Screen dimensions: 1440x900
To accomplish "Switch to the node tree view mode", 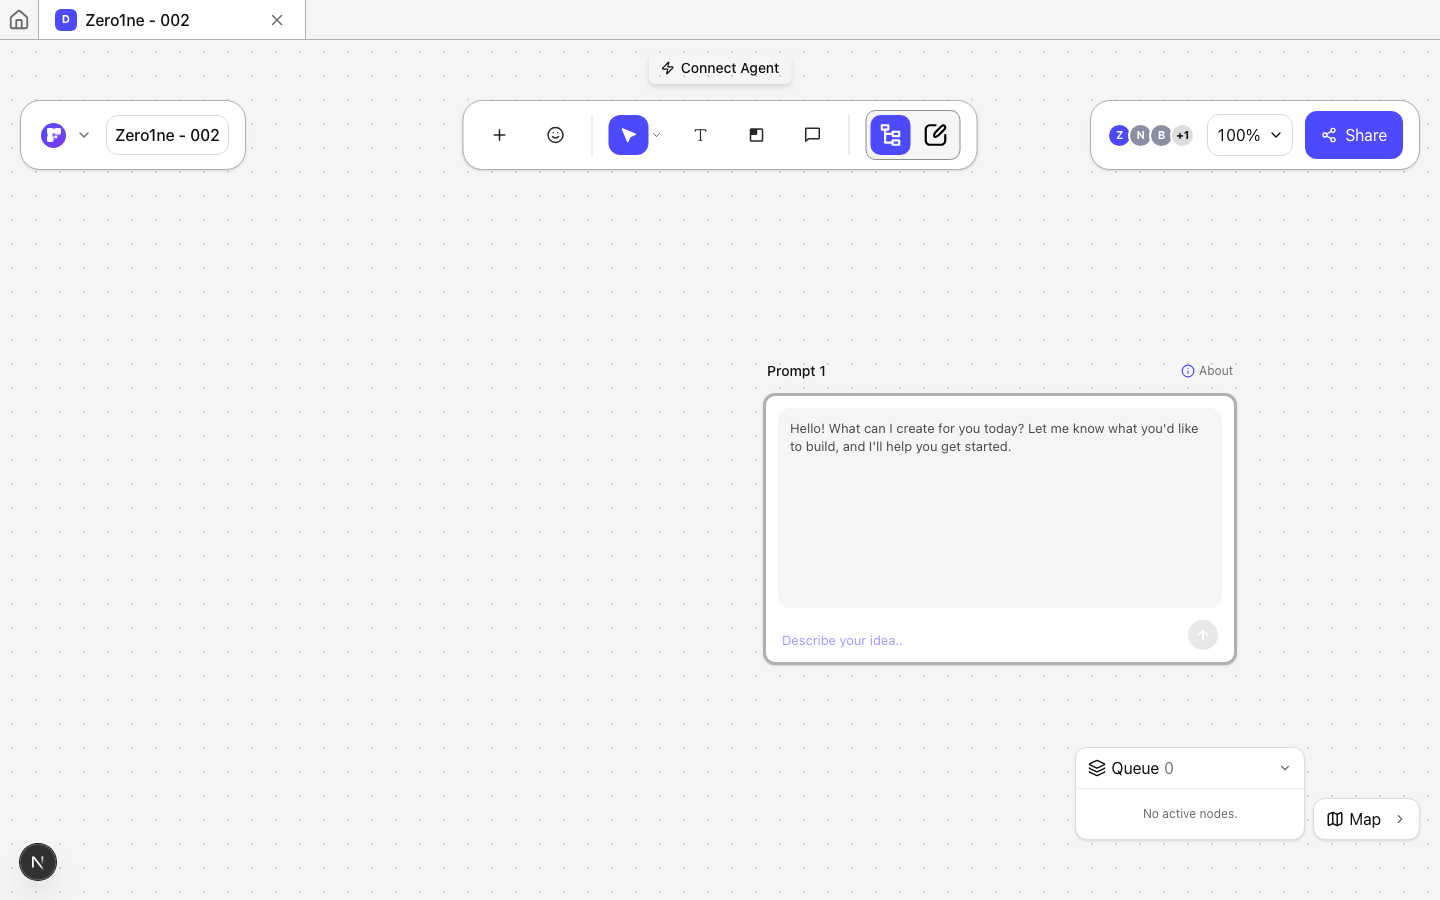I will click(x=890, y=135).
